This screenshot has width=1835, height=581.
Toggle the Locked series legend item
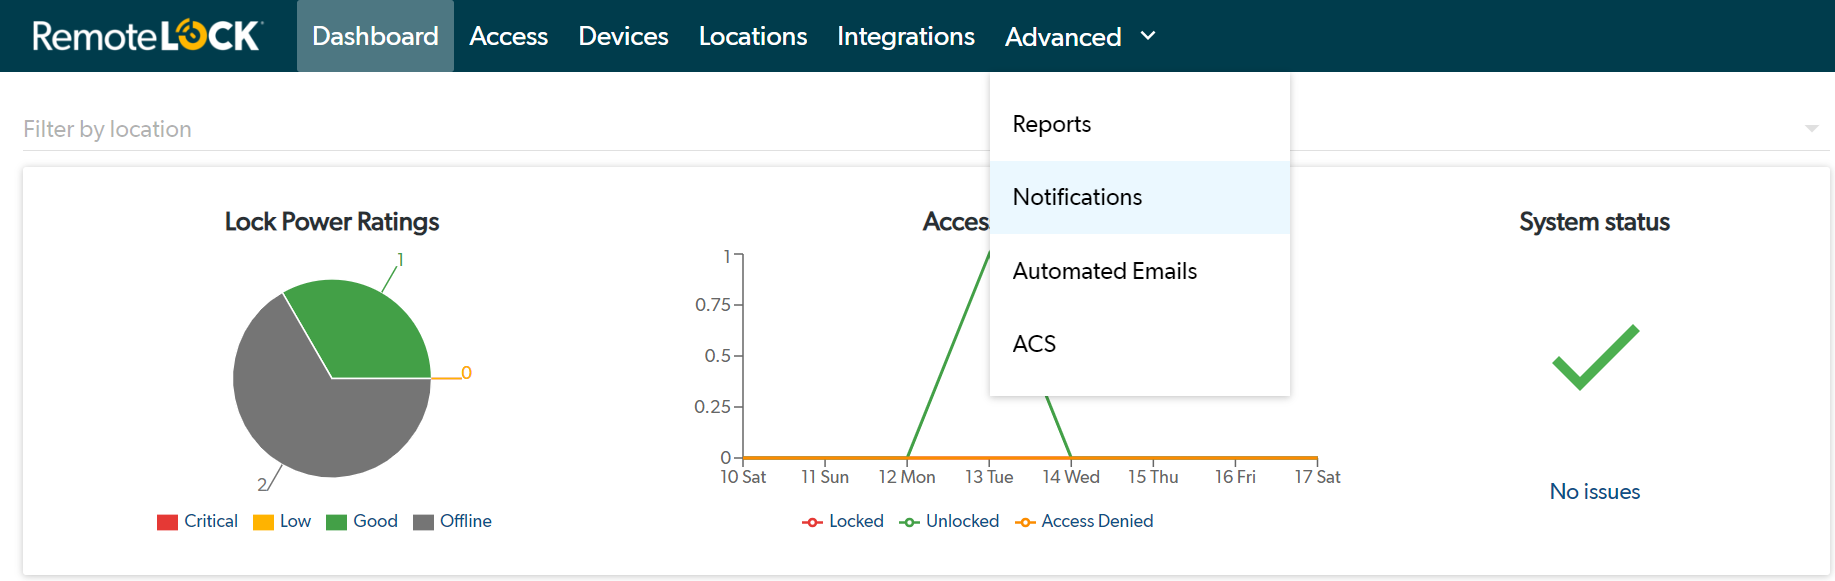(843, 521)
